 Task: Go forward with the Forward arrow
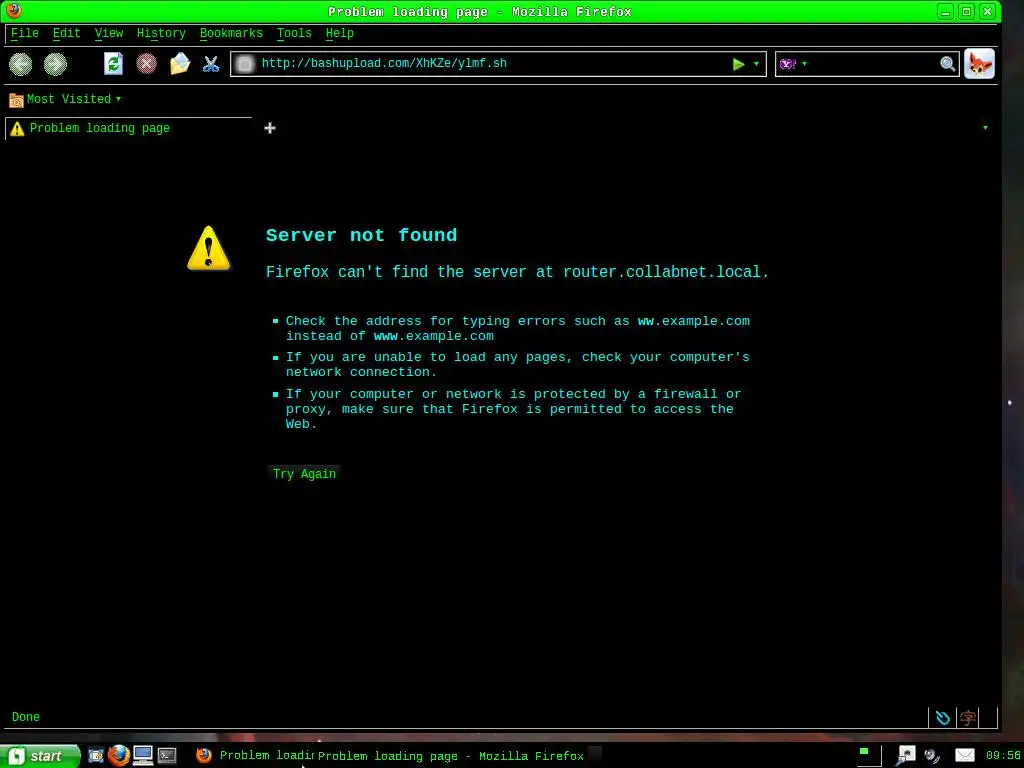pyautogui.click(x=55, y=64)
